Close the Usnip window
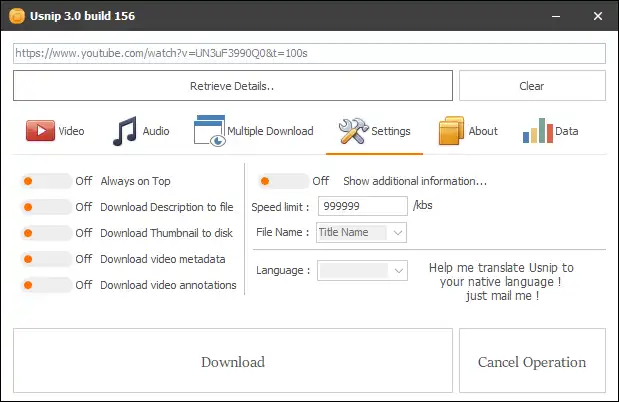 [598, 16]
